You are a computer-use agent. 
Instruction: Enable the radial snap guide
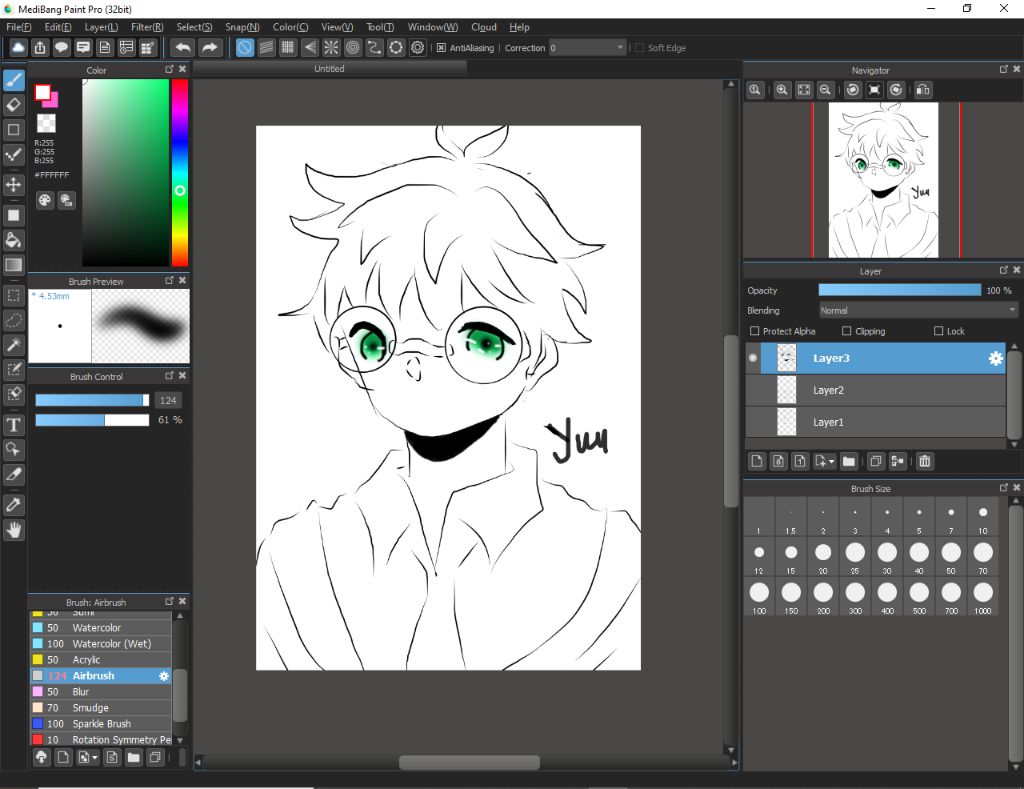(331, 48)
